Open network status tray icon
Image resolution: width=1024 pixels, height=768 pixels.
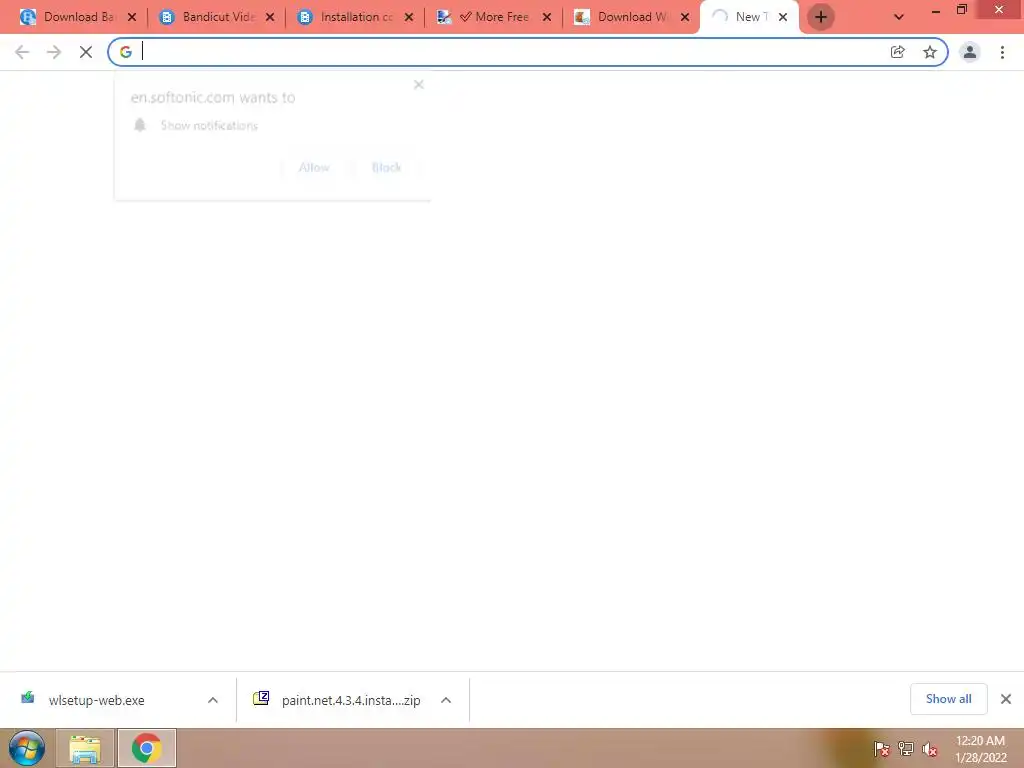click(x=906, y=749)
